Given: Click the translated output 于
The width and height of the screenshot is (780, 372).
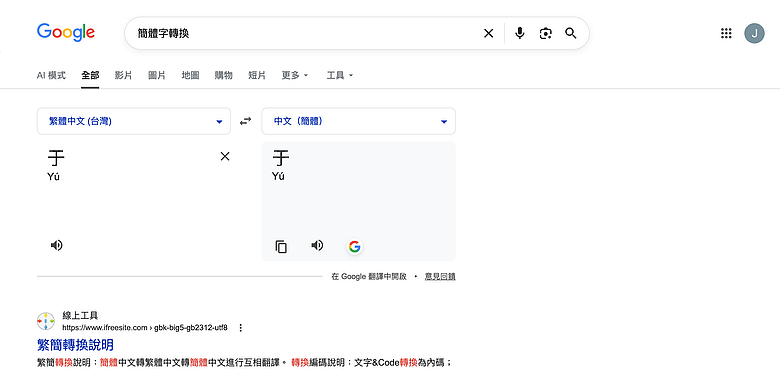Looking at the screenshot, I should pos(281,159).
